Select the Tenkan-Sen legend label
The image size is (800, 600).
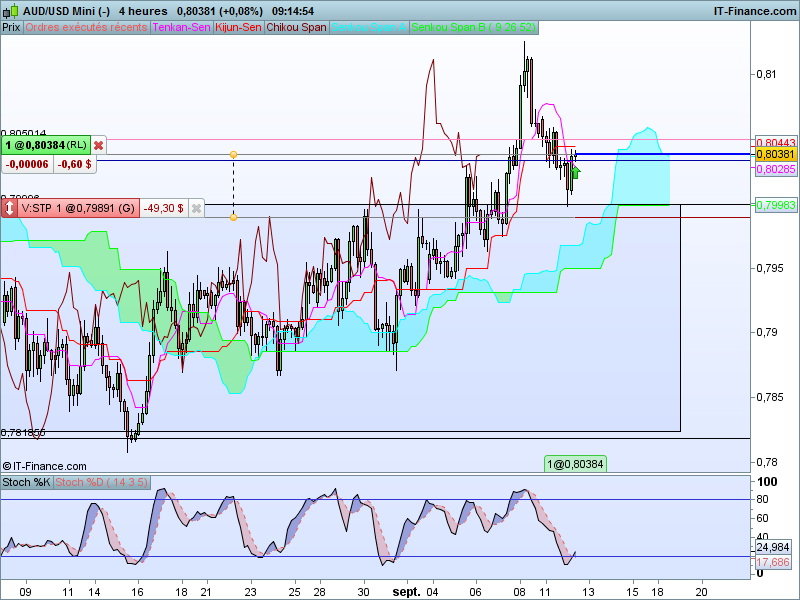click(x=181, y=27)
